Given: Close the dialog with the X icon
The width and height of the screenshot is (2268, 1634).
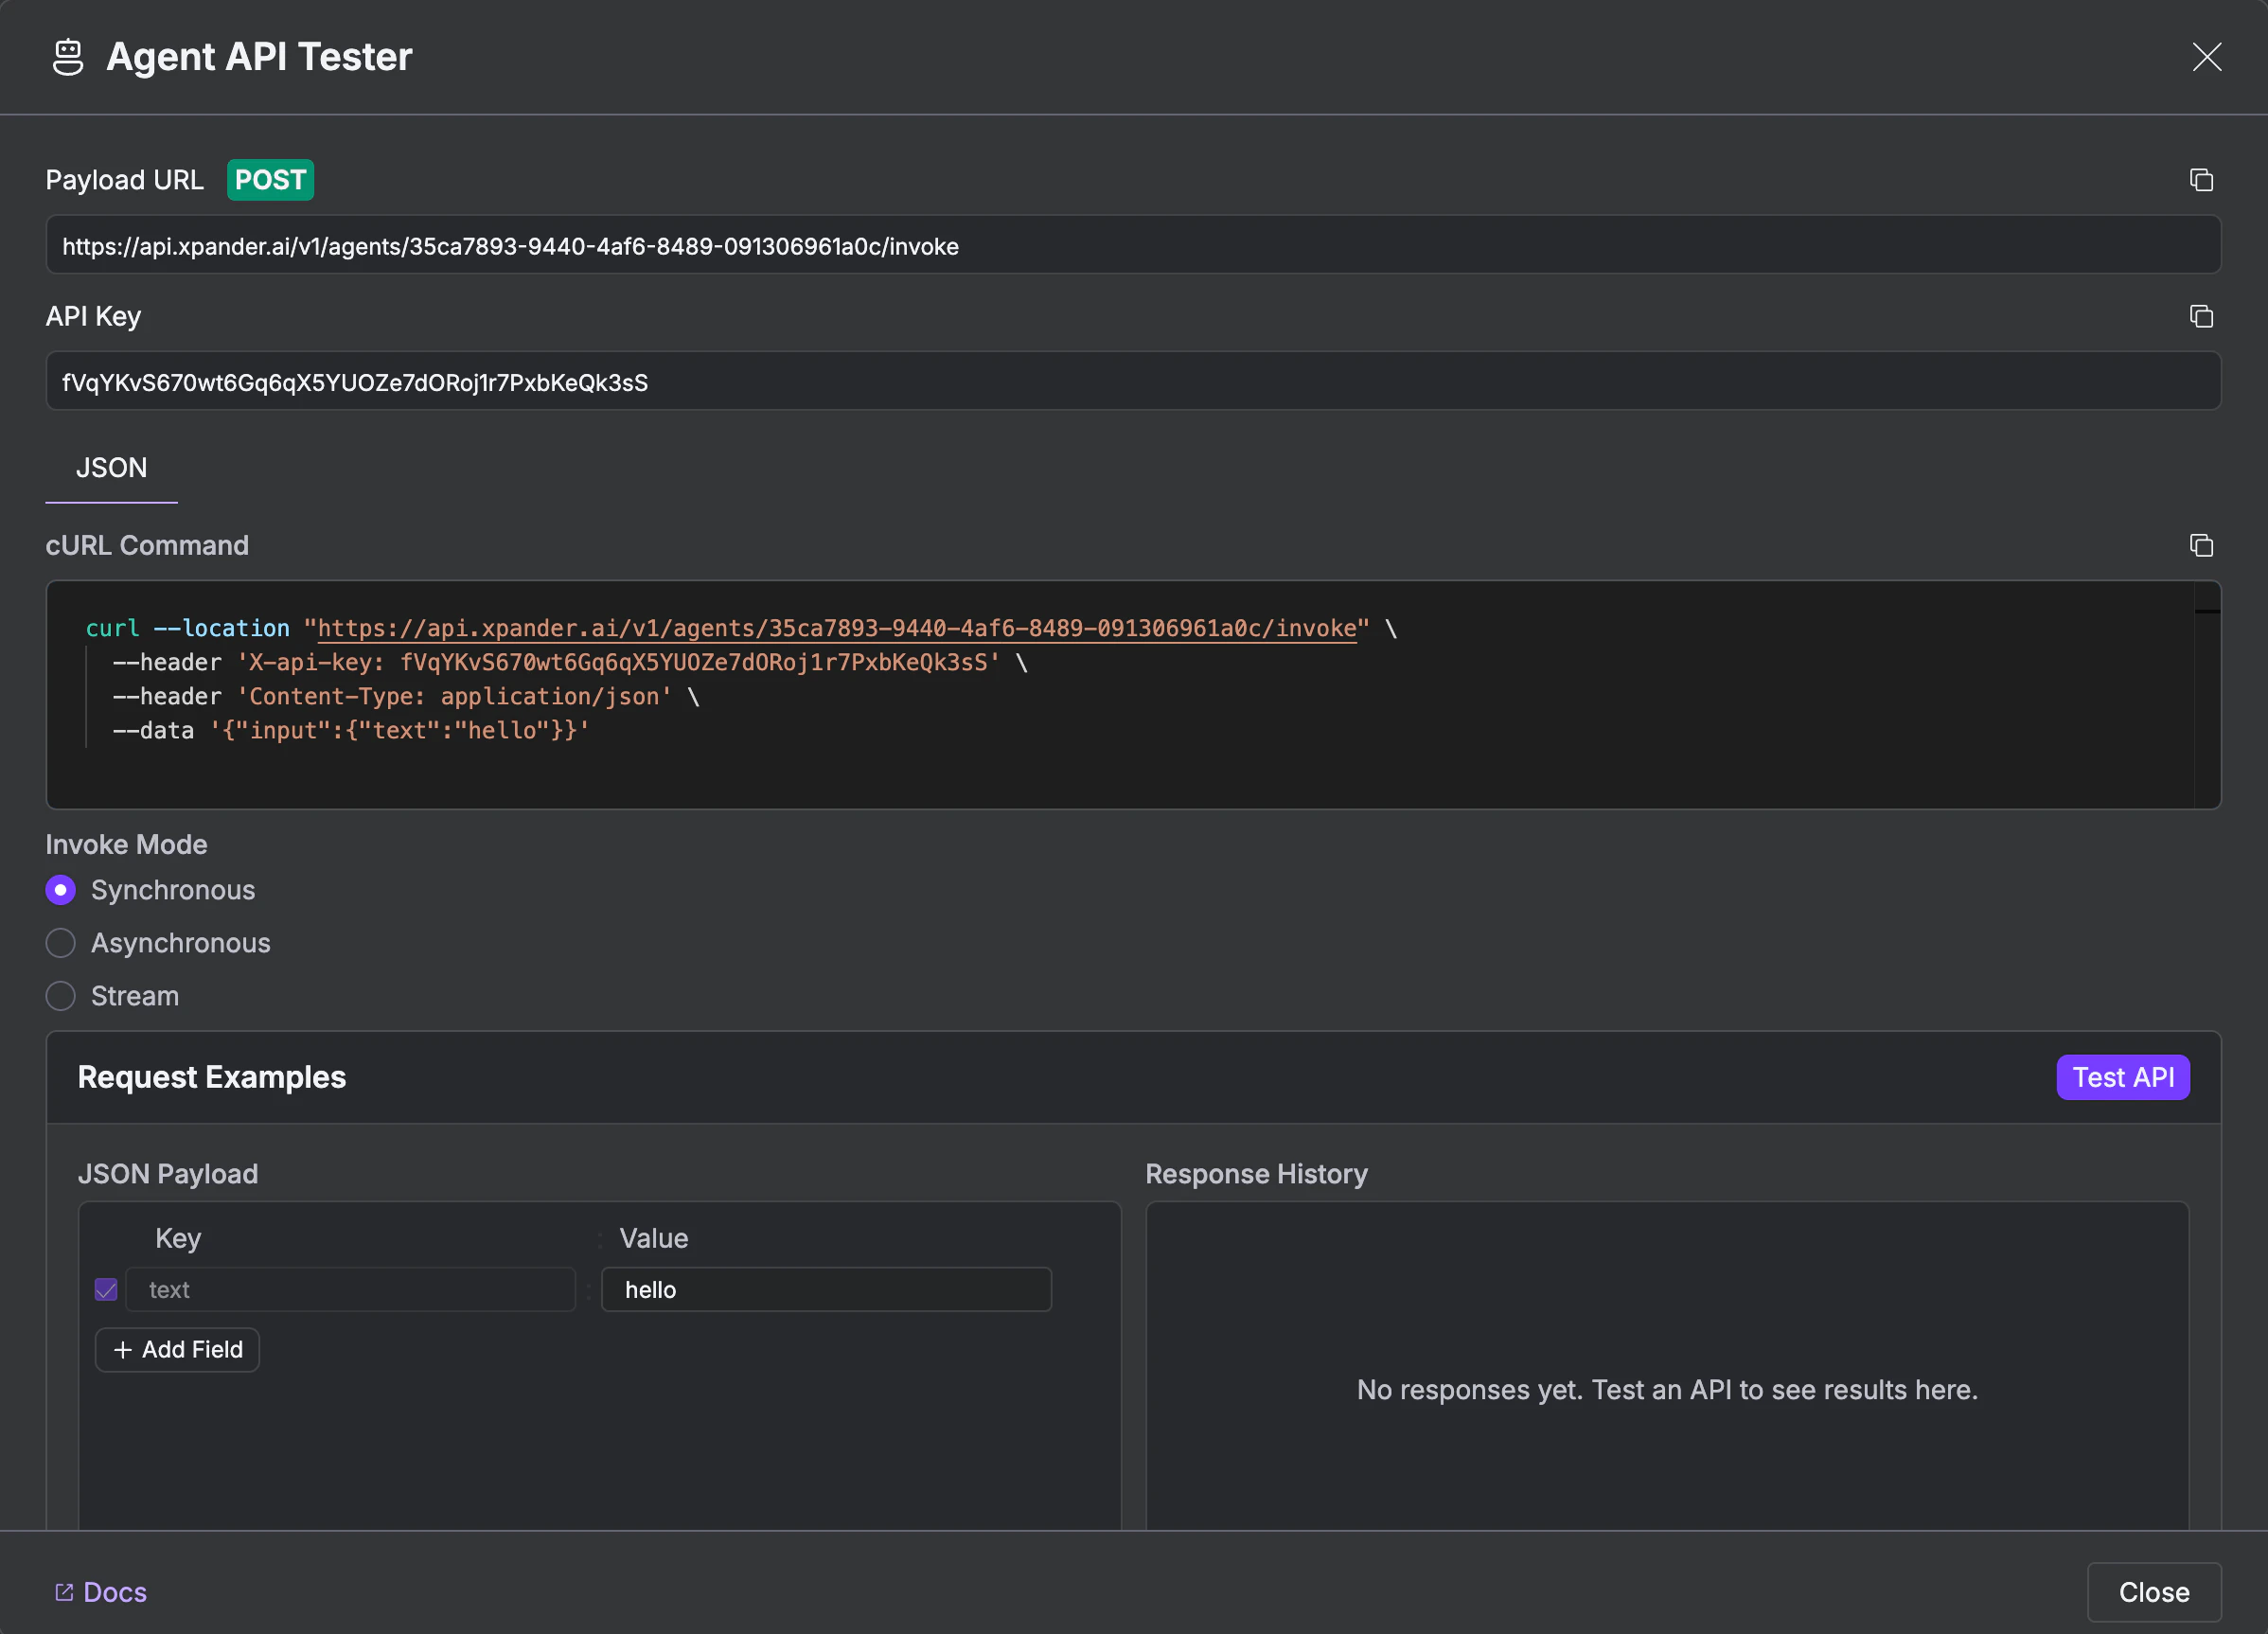Looking at the screenshot, I should pyautogui.click(x=2206, y=57).
